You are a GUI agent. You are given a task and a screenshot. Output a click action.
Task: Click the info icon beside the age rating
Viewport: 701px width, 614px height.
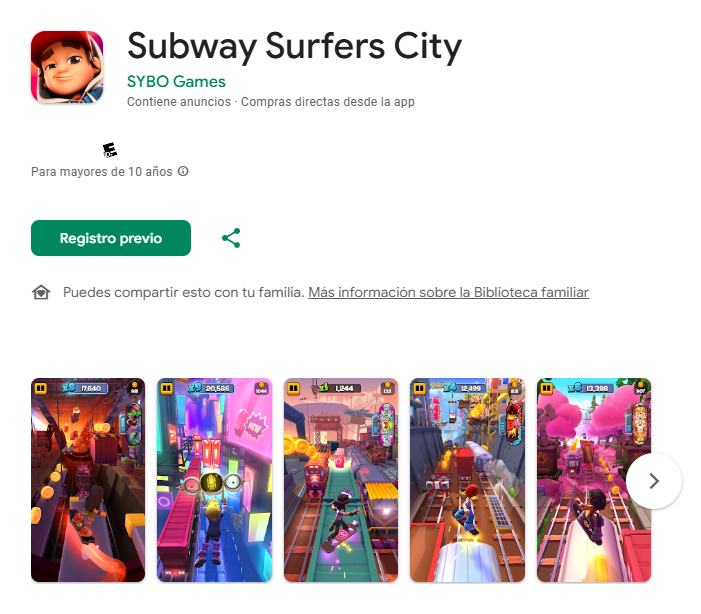[x=183, y=171]
